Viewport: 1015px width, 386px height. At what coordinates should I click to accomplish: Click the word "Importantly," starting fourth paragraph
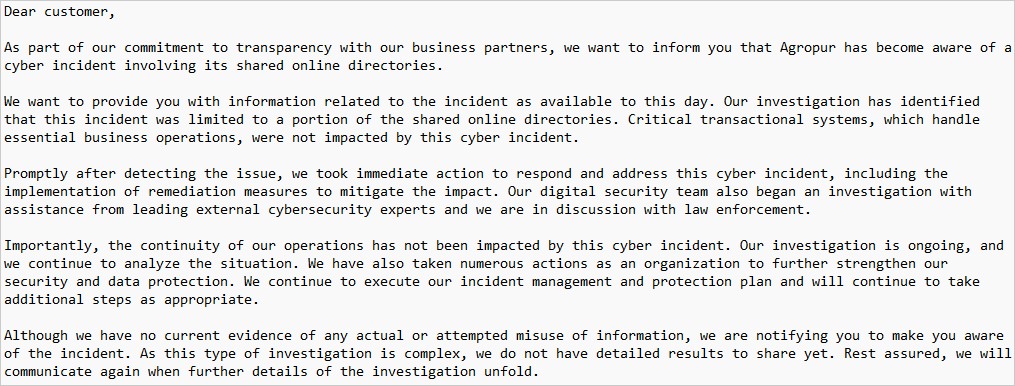point(52,245)
